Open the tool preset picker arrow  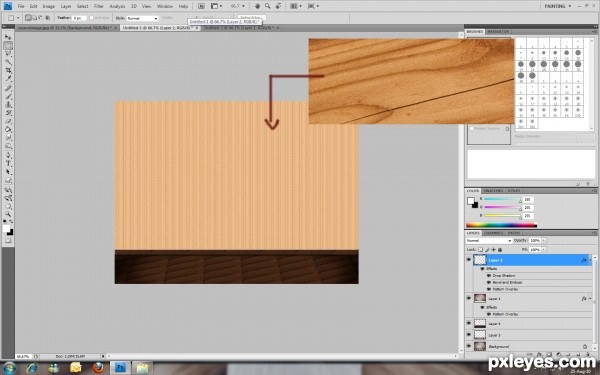(18, 18)
